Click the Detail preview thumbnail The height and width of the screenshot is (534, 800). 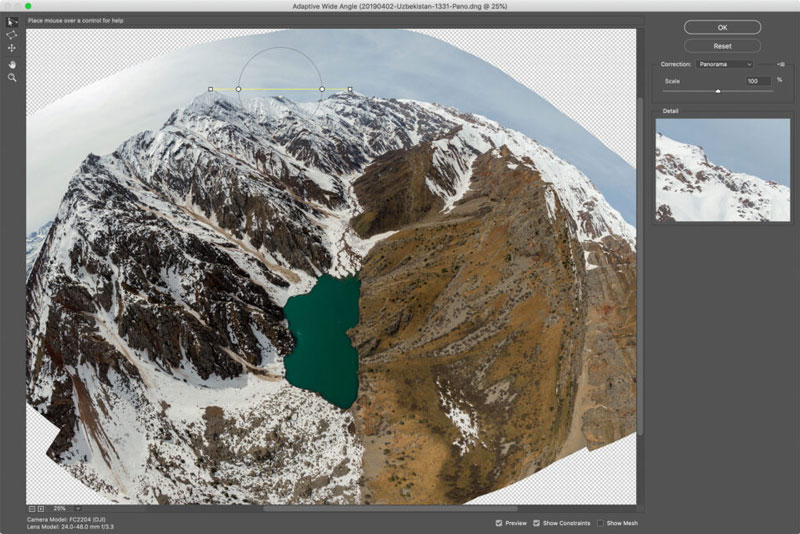[x=722, y=169]
